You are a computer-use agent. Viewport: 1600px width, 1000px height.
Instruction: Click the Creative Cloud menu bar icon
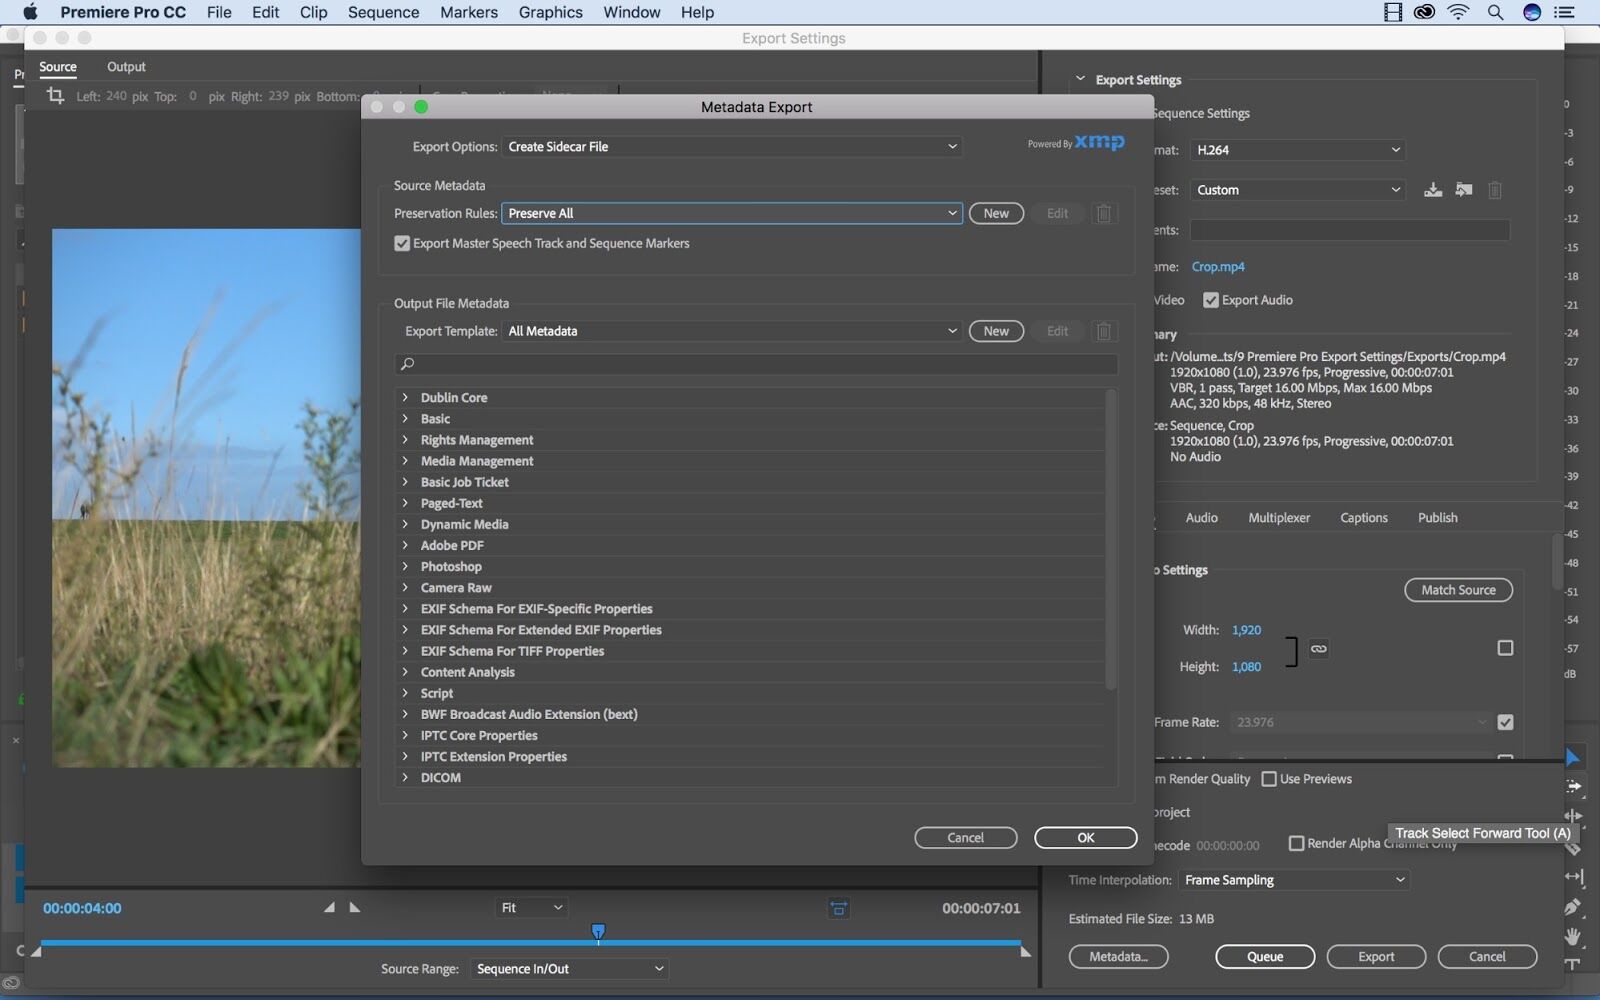[1425, 12]
